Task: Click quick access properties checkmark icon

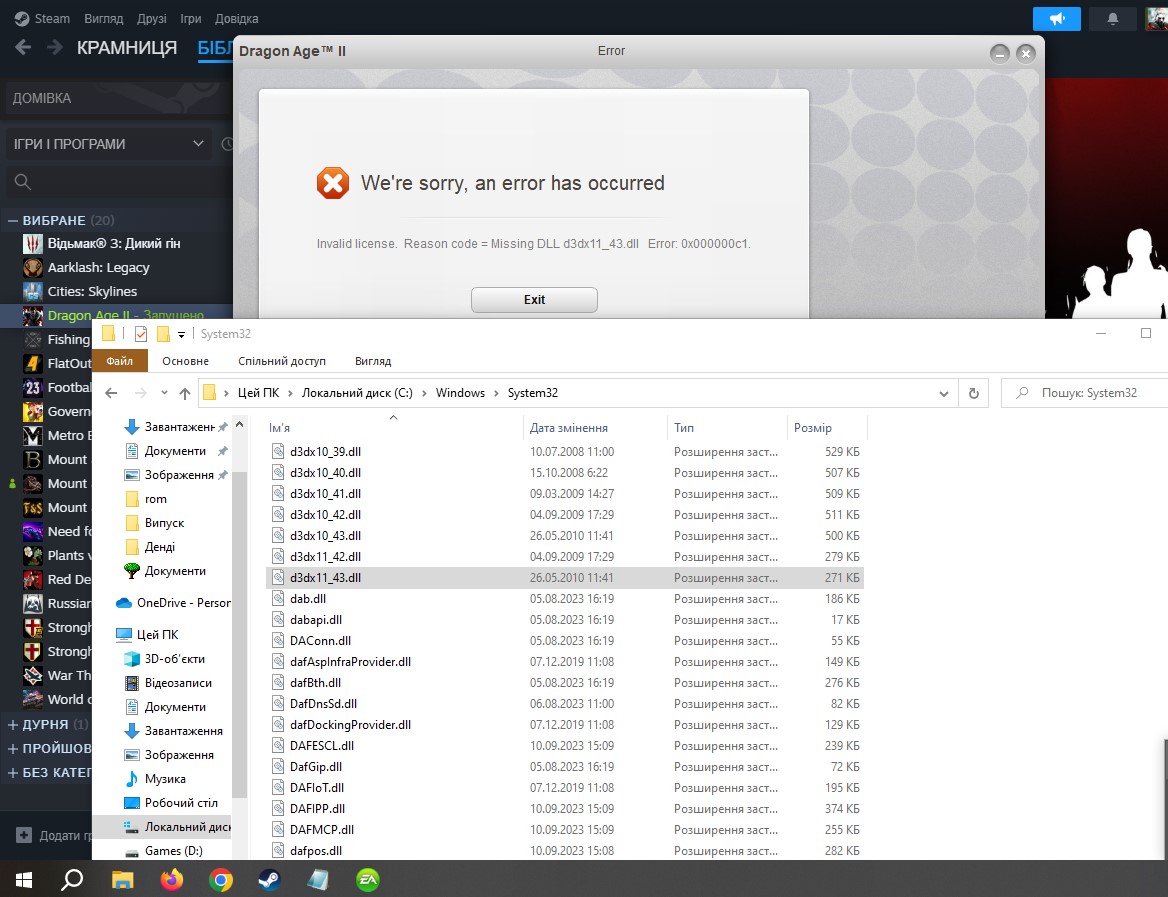Action: point(141,334)
